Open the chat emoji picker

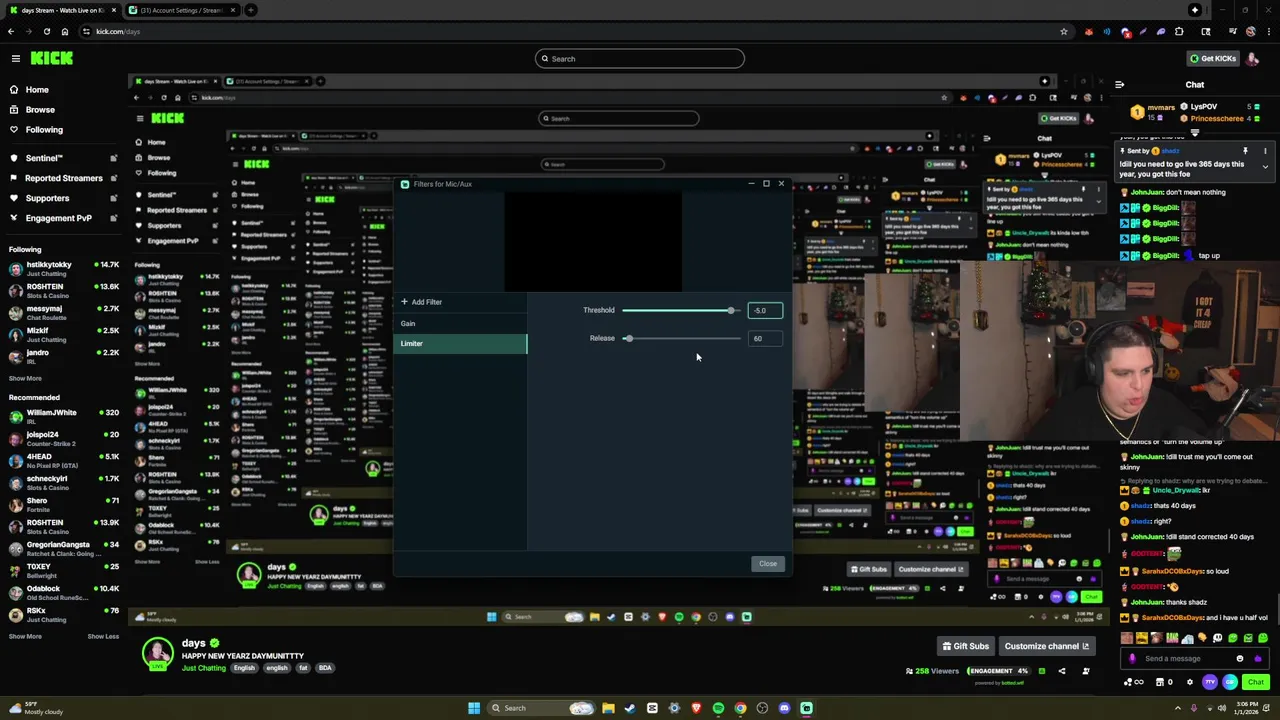[1240, 659]
